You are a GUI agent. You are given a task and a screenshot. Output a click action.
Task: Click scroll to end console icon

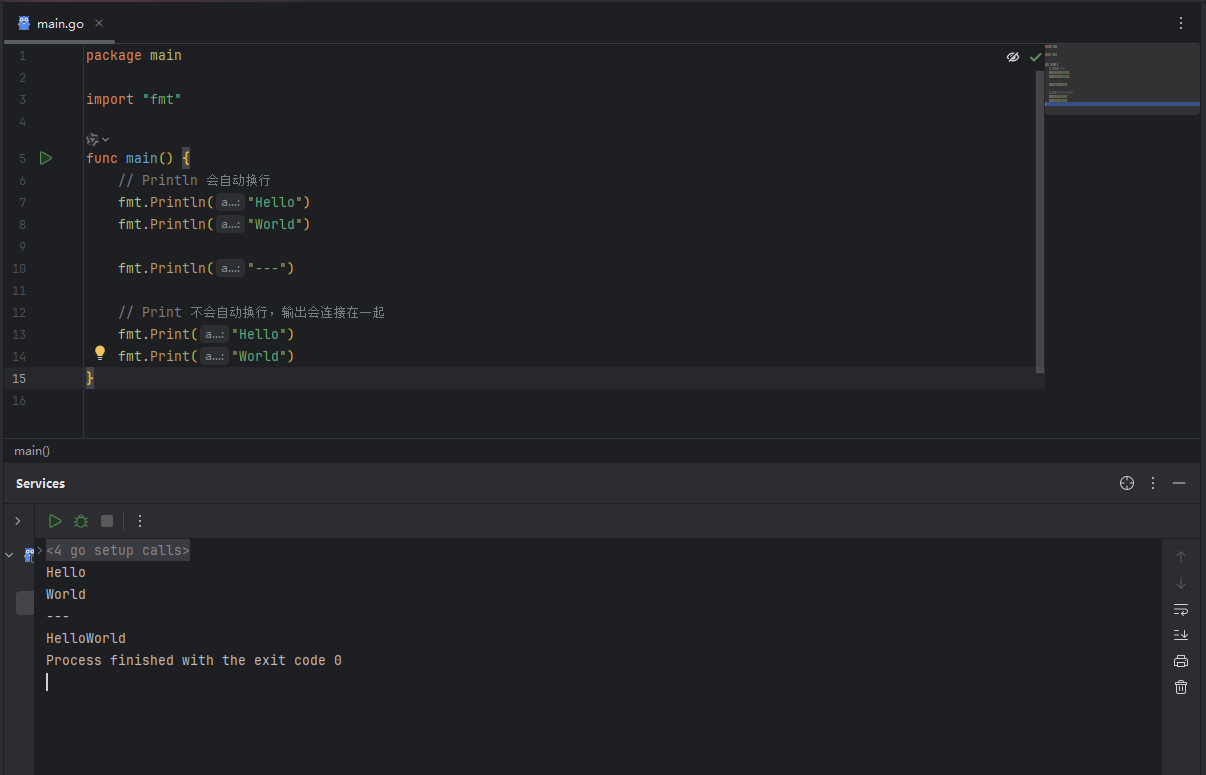point(1181,635)
